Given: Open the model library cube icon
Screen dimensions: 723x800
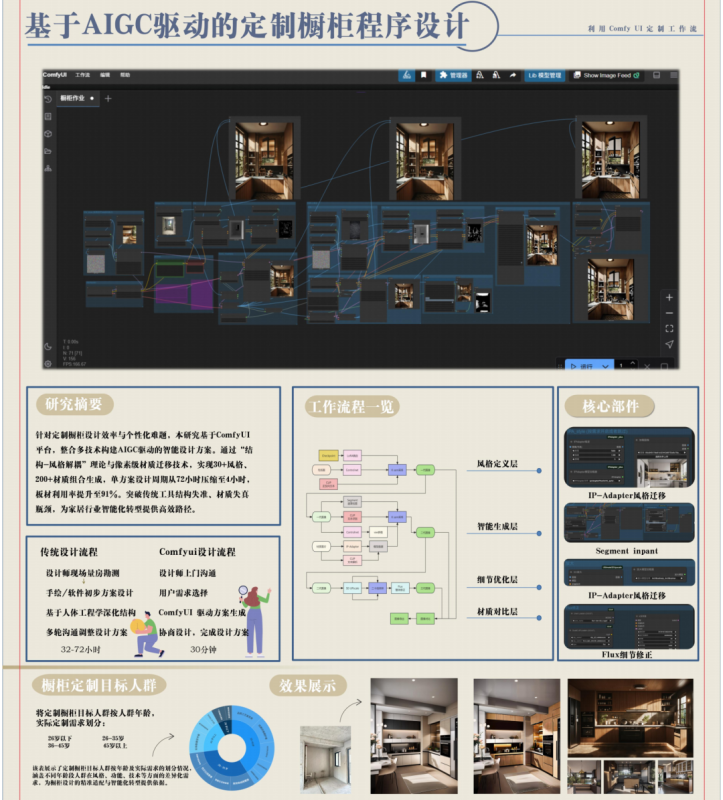Looking at the screenshot, I should 48,134.
